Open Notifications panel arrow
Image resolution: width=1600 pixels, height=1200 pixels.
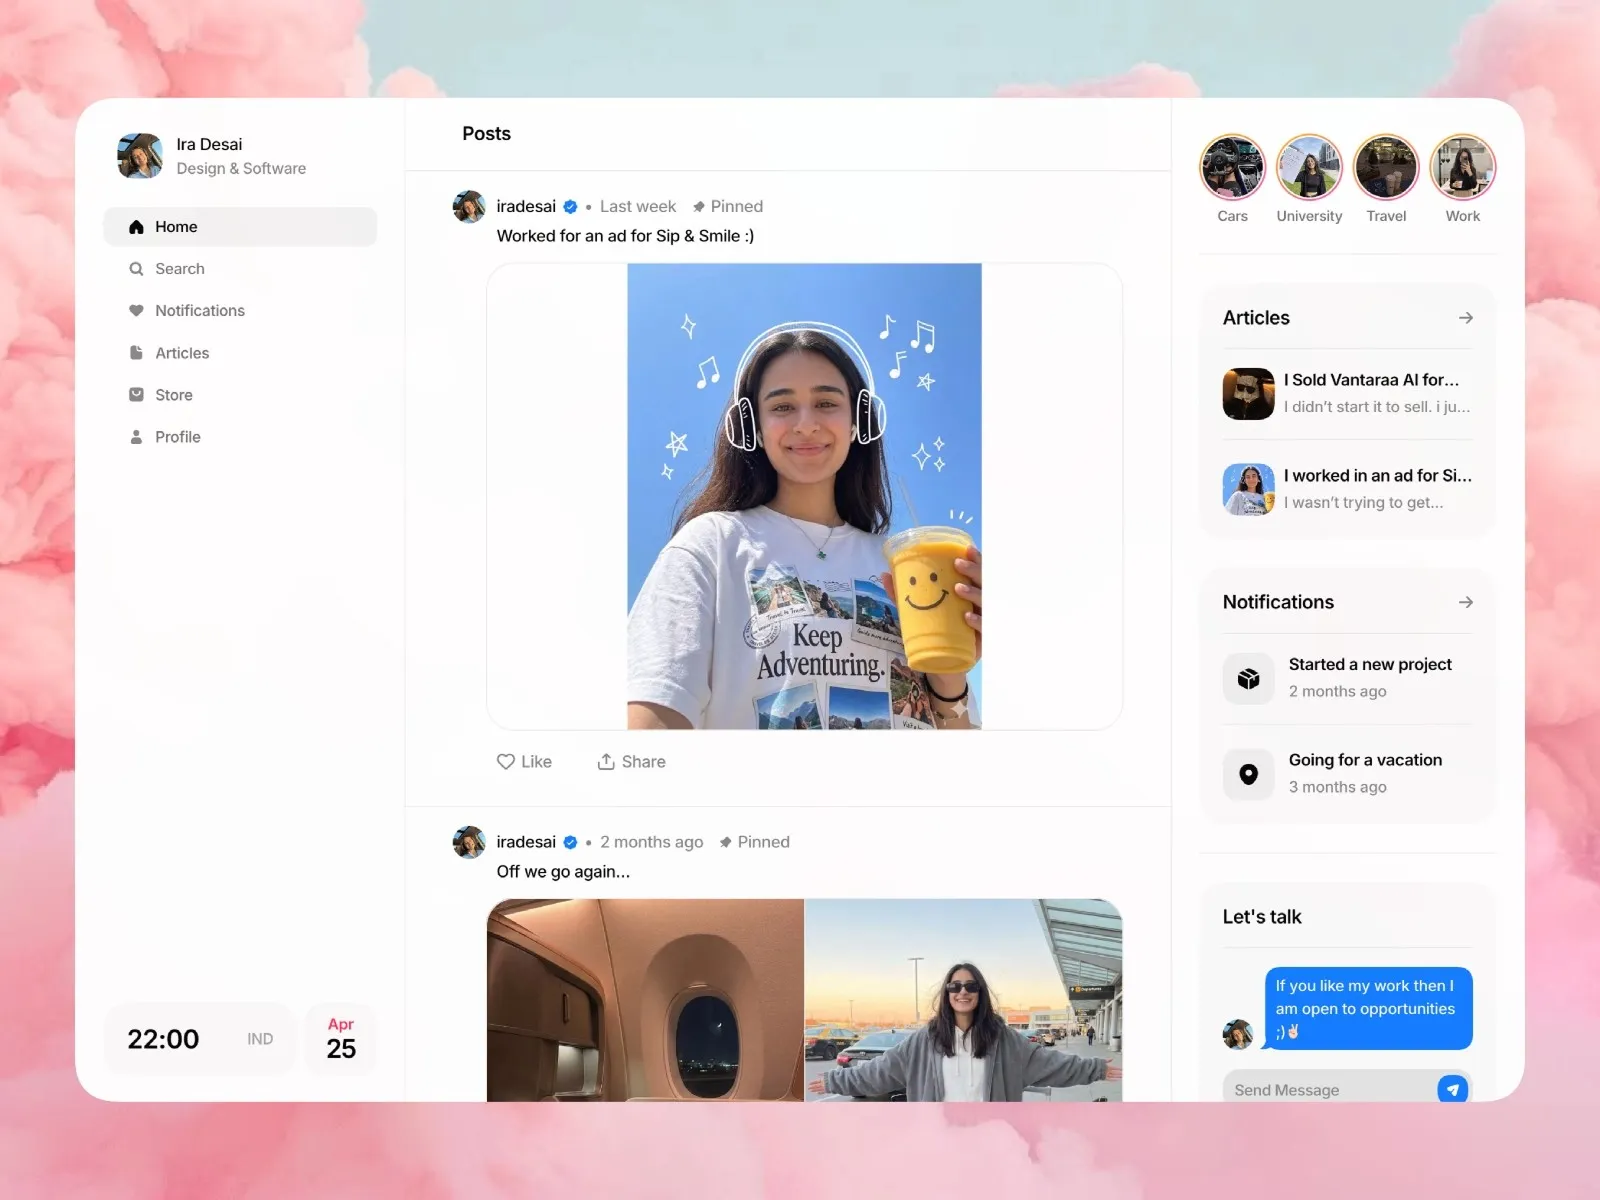[x=1465, y=602]
